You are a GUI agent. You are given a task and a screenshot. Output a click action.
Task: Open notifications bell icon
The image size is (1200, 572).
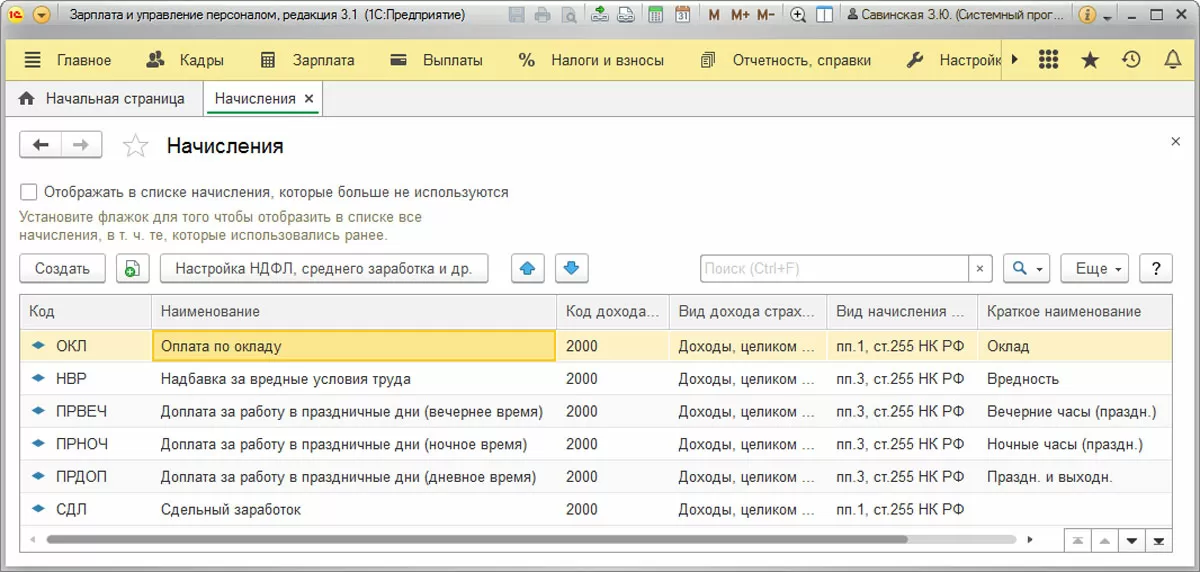[1173, 60]
